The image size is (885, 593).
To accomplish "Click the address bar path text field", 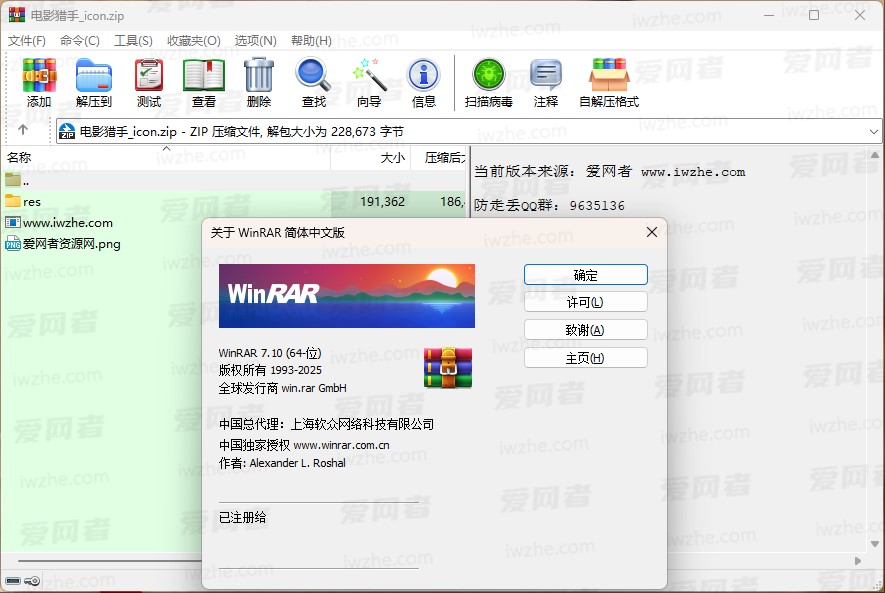I will tap(468, 131).
